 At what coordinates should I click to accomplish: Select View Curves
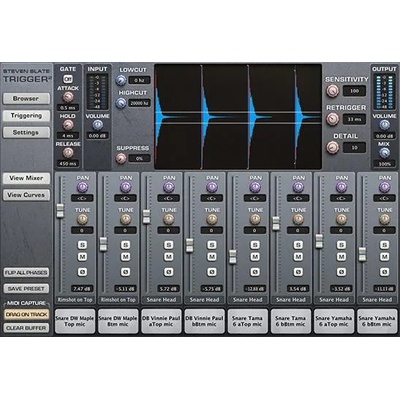[26, 195]
